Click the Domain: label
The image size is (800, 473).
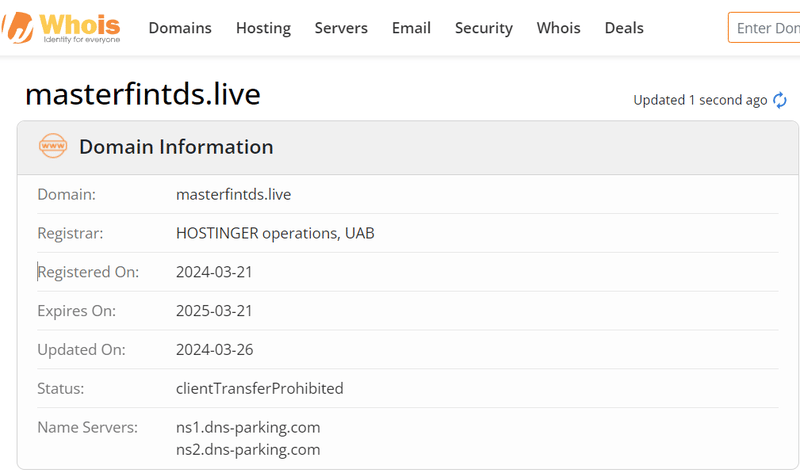click(66, 194)
